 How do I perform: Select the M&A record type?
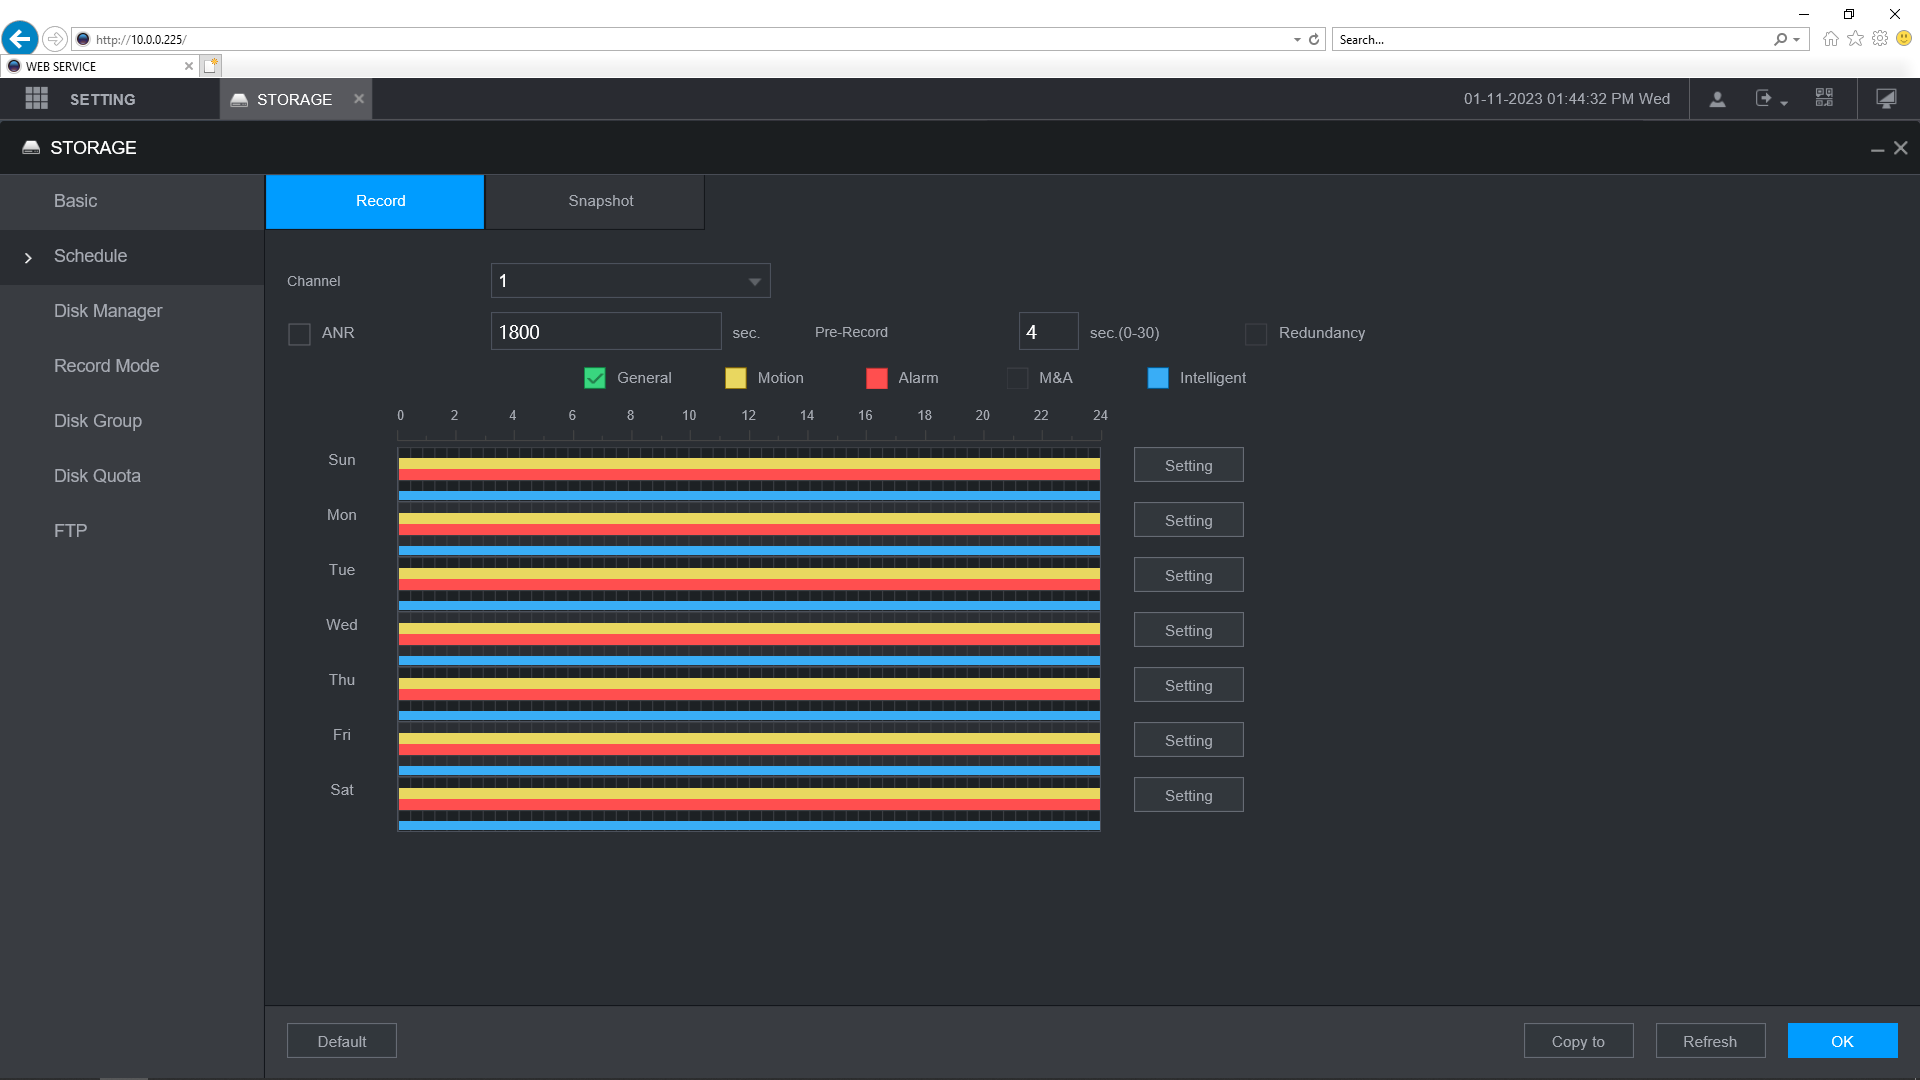click(1017, 378)
